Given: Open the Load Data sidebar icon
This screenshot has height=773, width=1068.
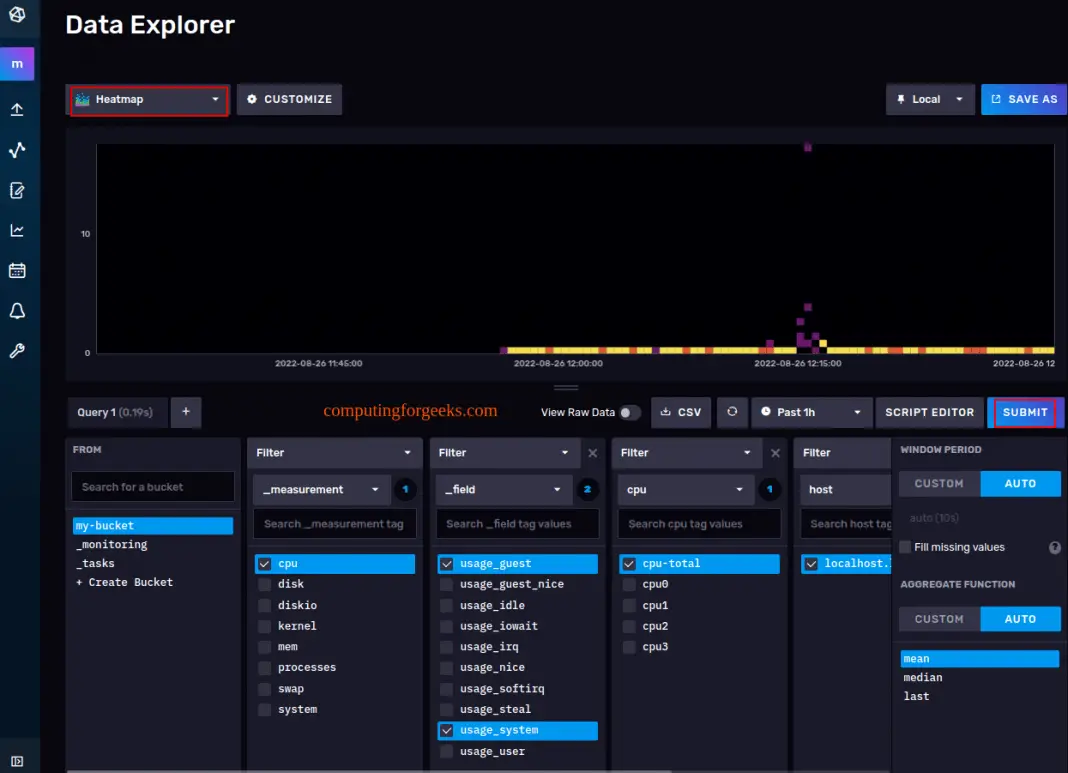Looking at the screenshot, I should point(18,109).
